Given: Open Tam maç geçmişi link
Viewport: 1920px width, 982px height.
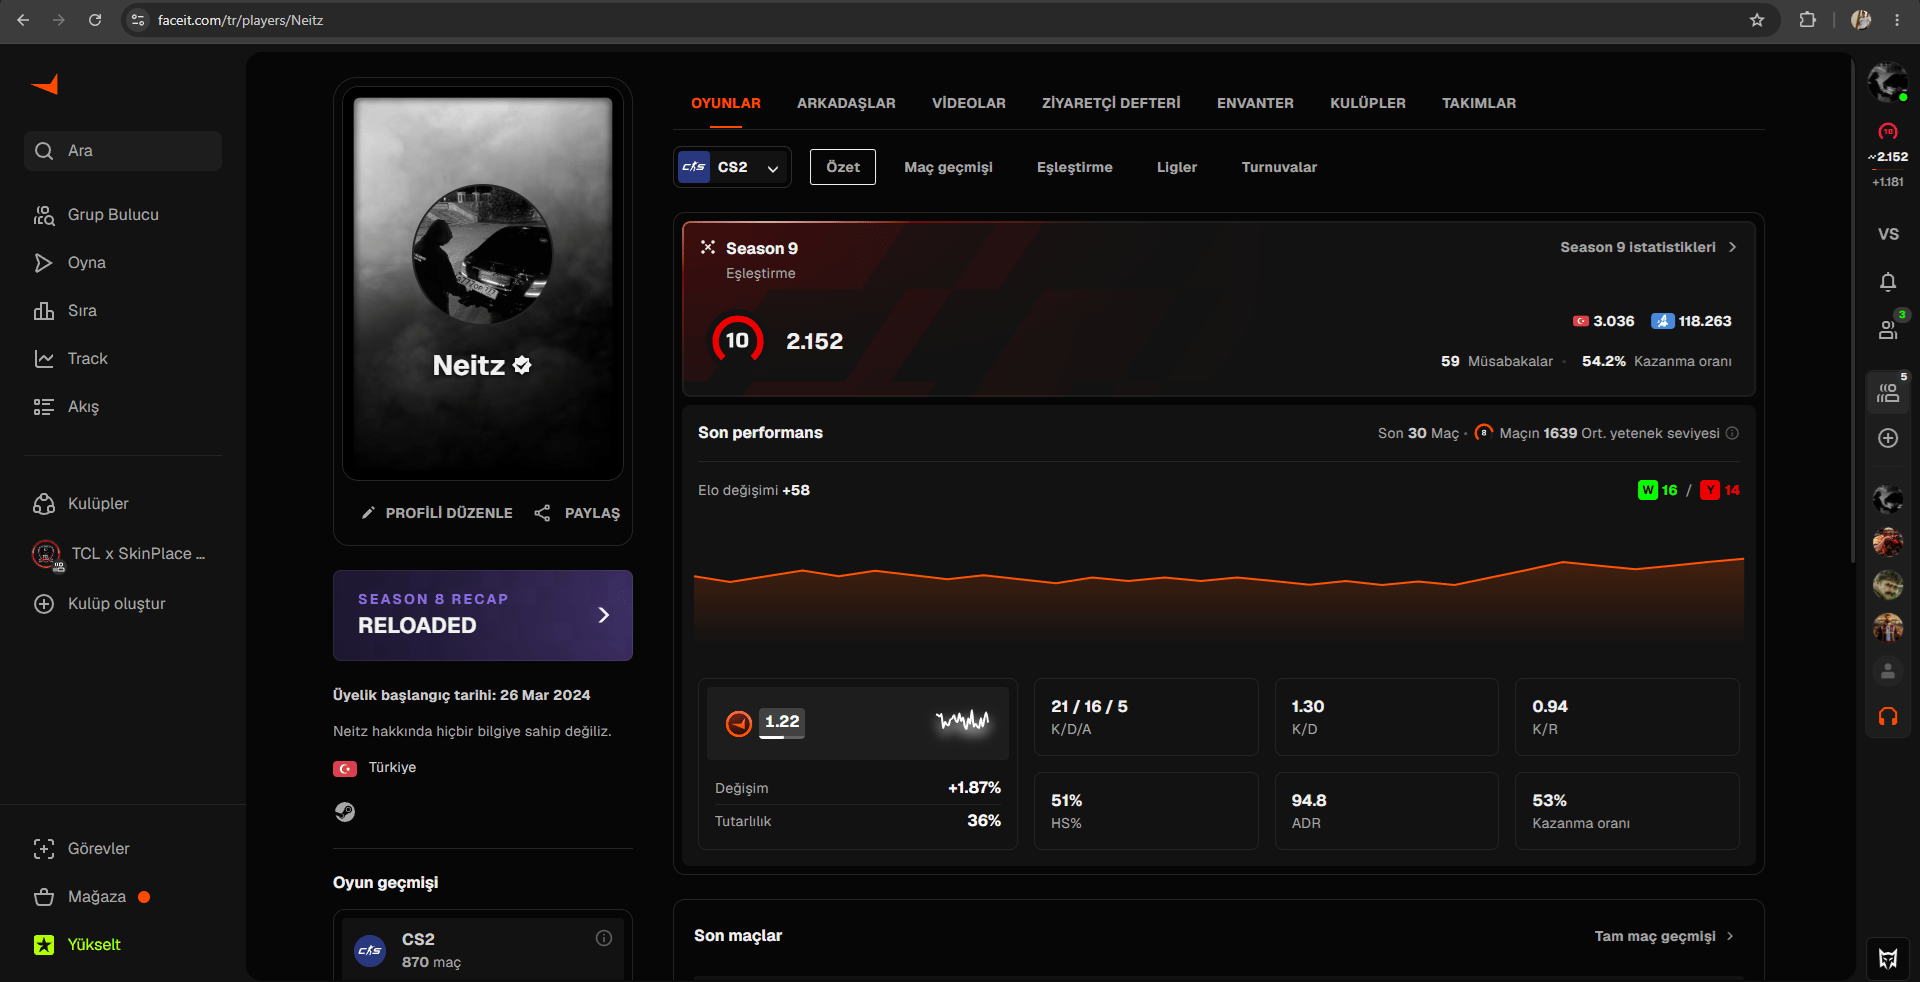Looking at the screenshot, I should point(1664,936).
